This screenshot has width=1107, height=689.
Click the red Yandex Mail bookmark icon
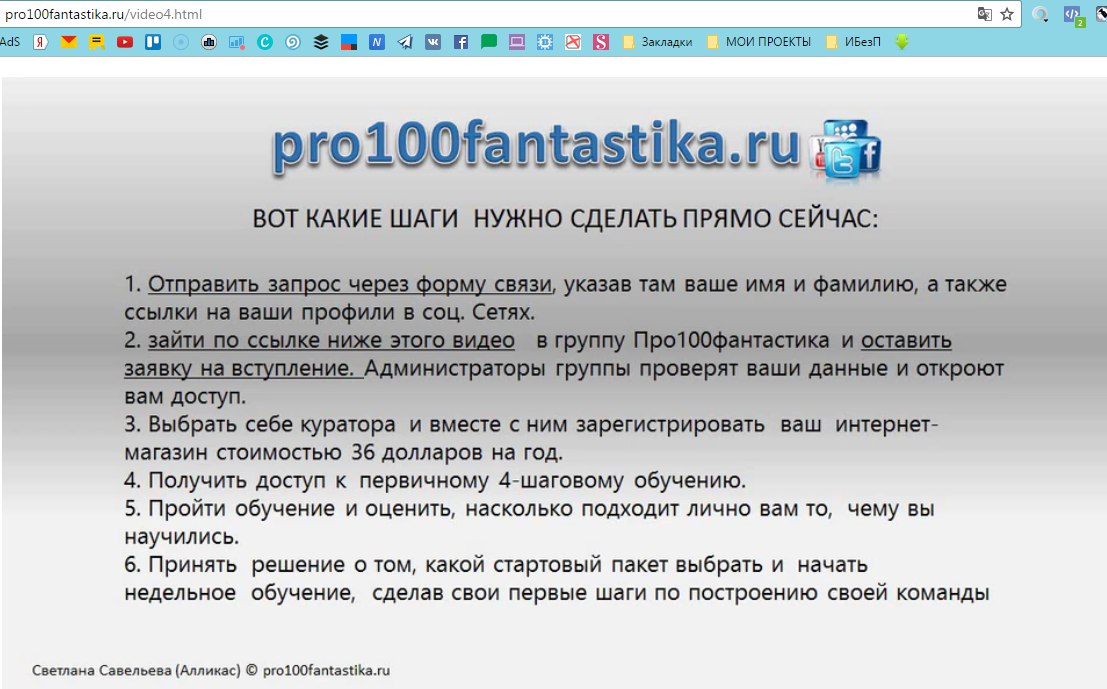(69, 42)
